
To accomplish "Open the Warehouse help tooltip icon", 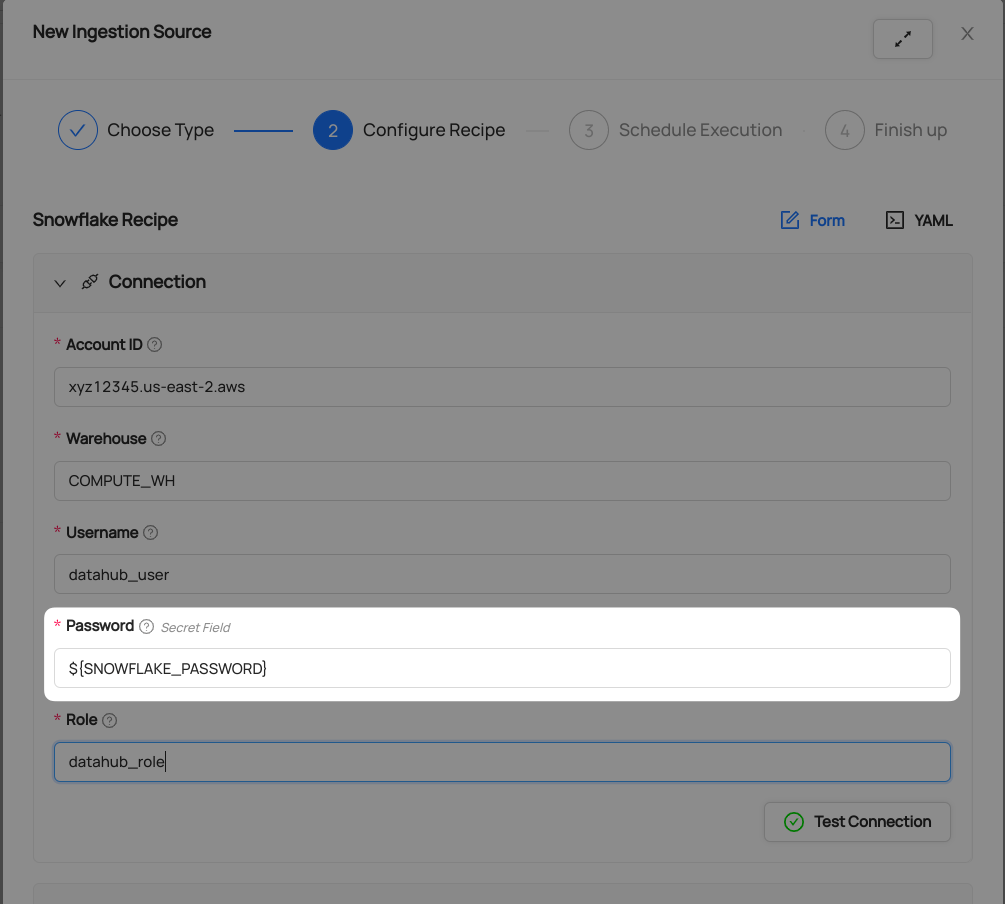I will click(158, 438).
